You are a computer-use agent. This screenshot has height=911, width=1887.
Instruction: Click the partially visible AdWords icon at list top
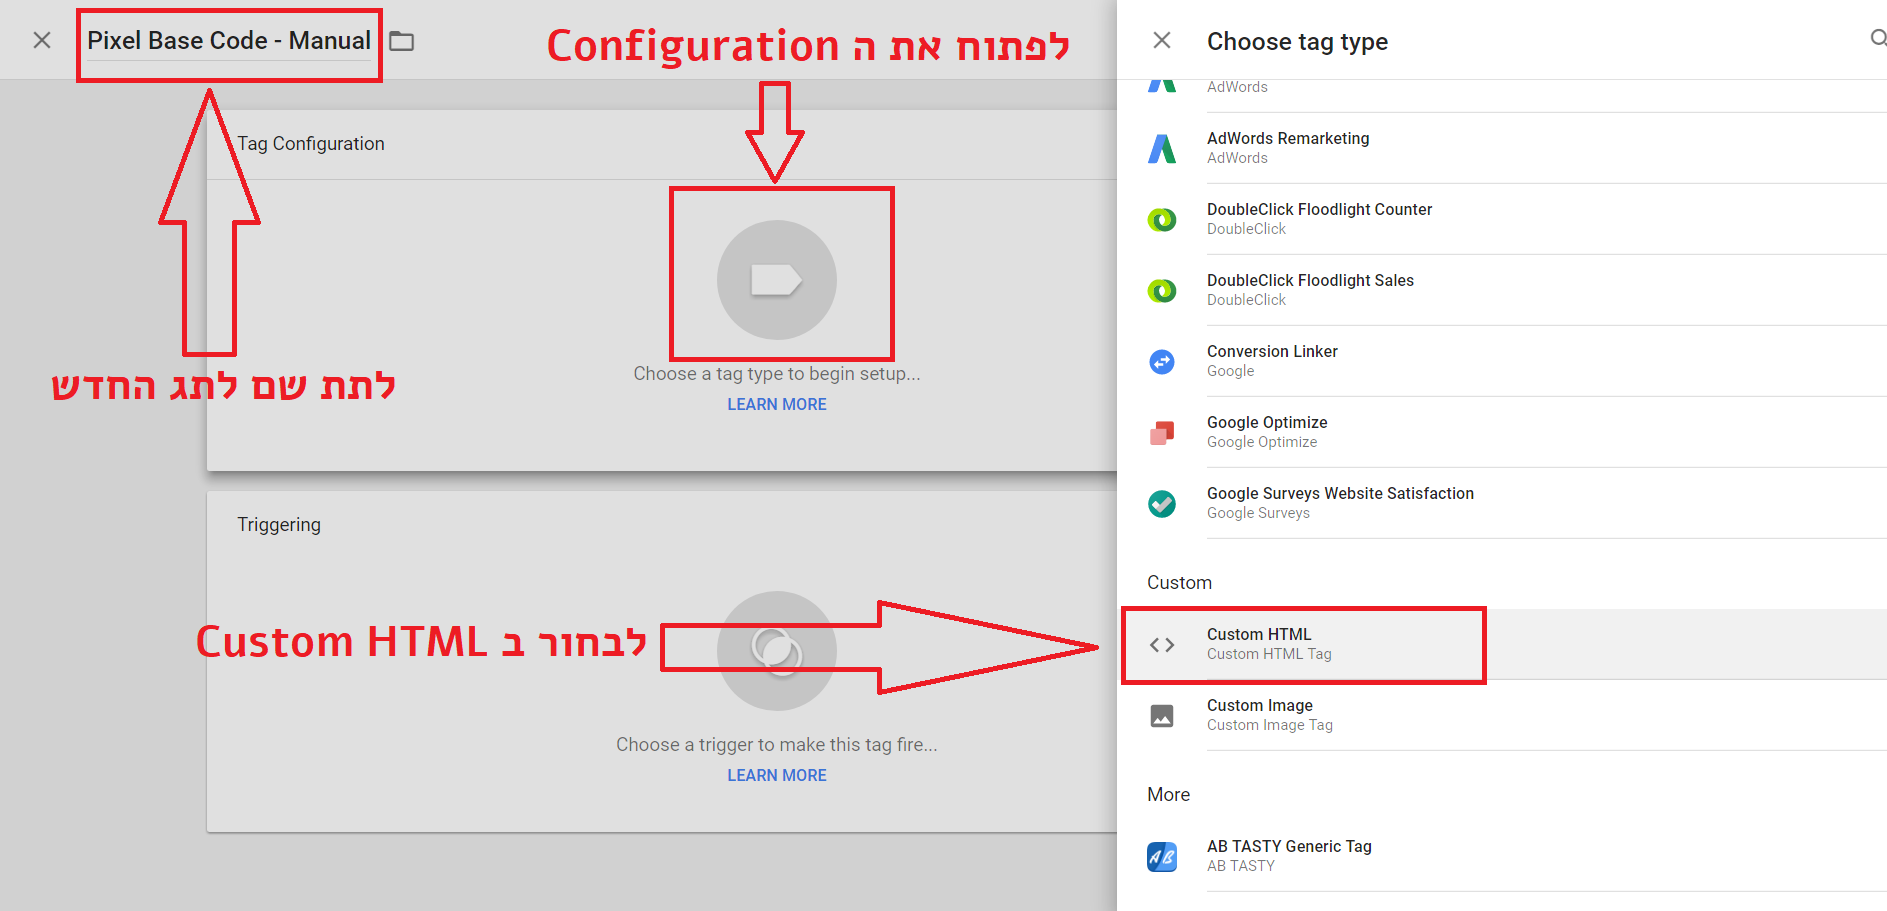pos(1162,86)
